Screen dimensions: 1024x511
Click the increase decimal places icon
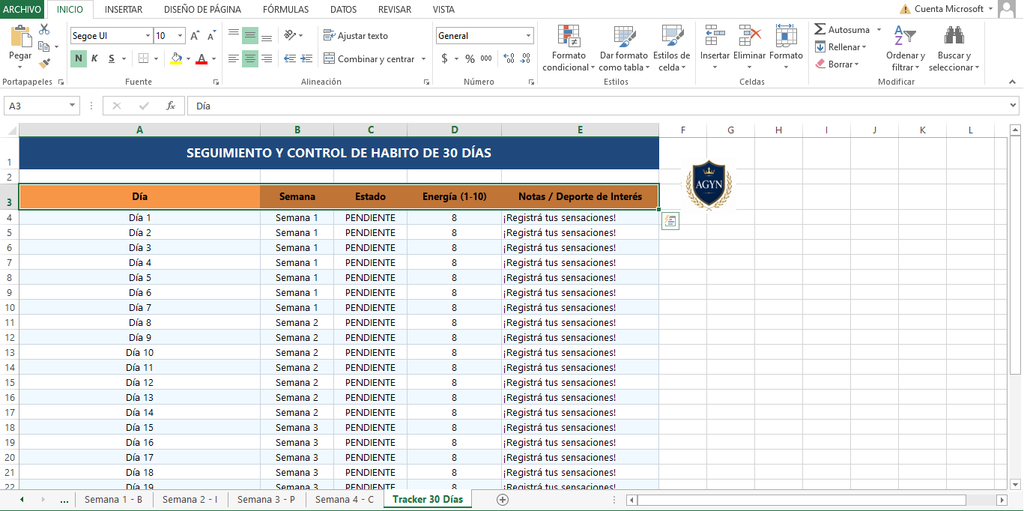[x=509, y=59]
